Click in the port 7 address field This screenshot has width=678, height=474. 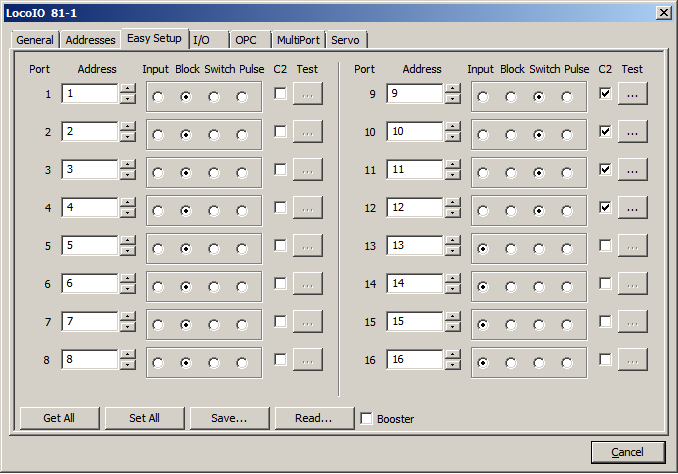(89, 322)
